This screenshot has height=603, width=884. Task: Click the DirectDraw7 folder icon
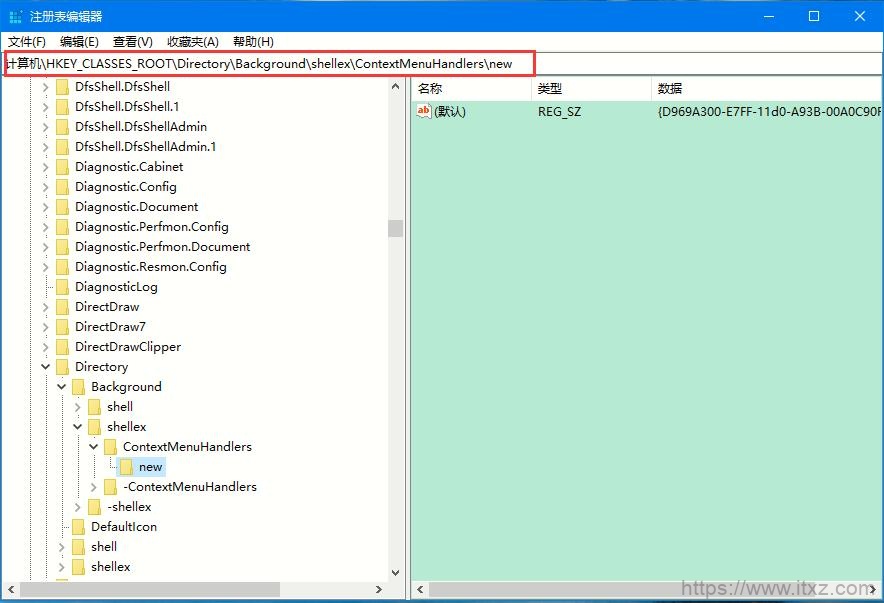pyautogui.click(x=63, y=327)
